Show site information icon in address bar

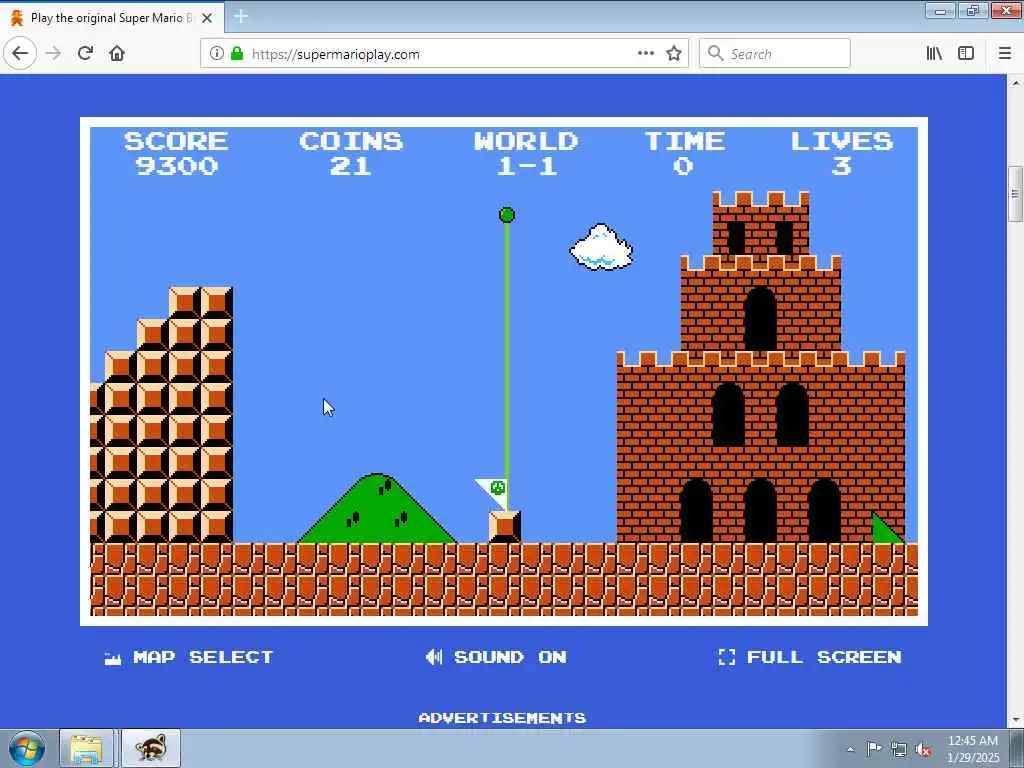(x=216, y=54)
